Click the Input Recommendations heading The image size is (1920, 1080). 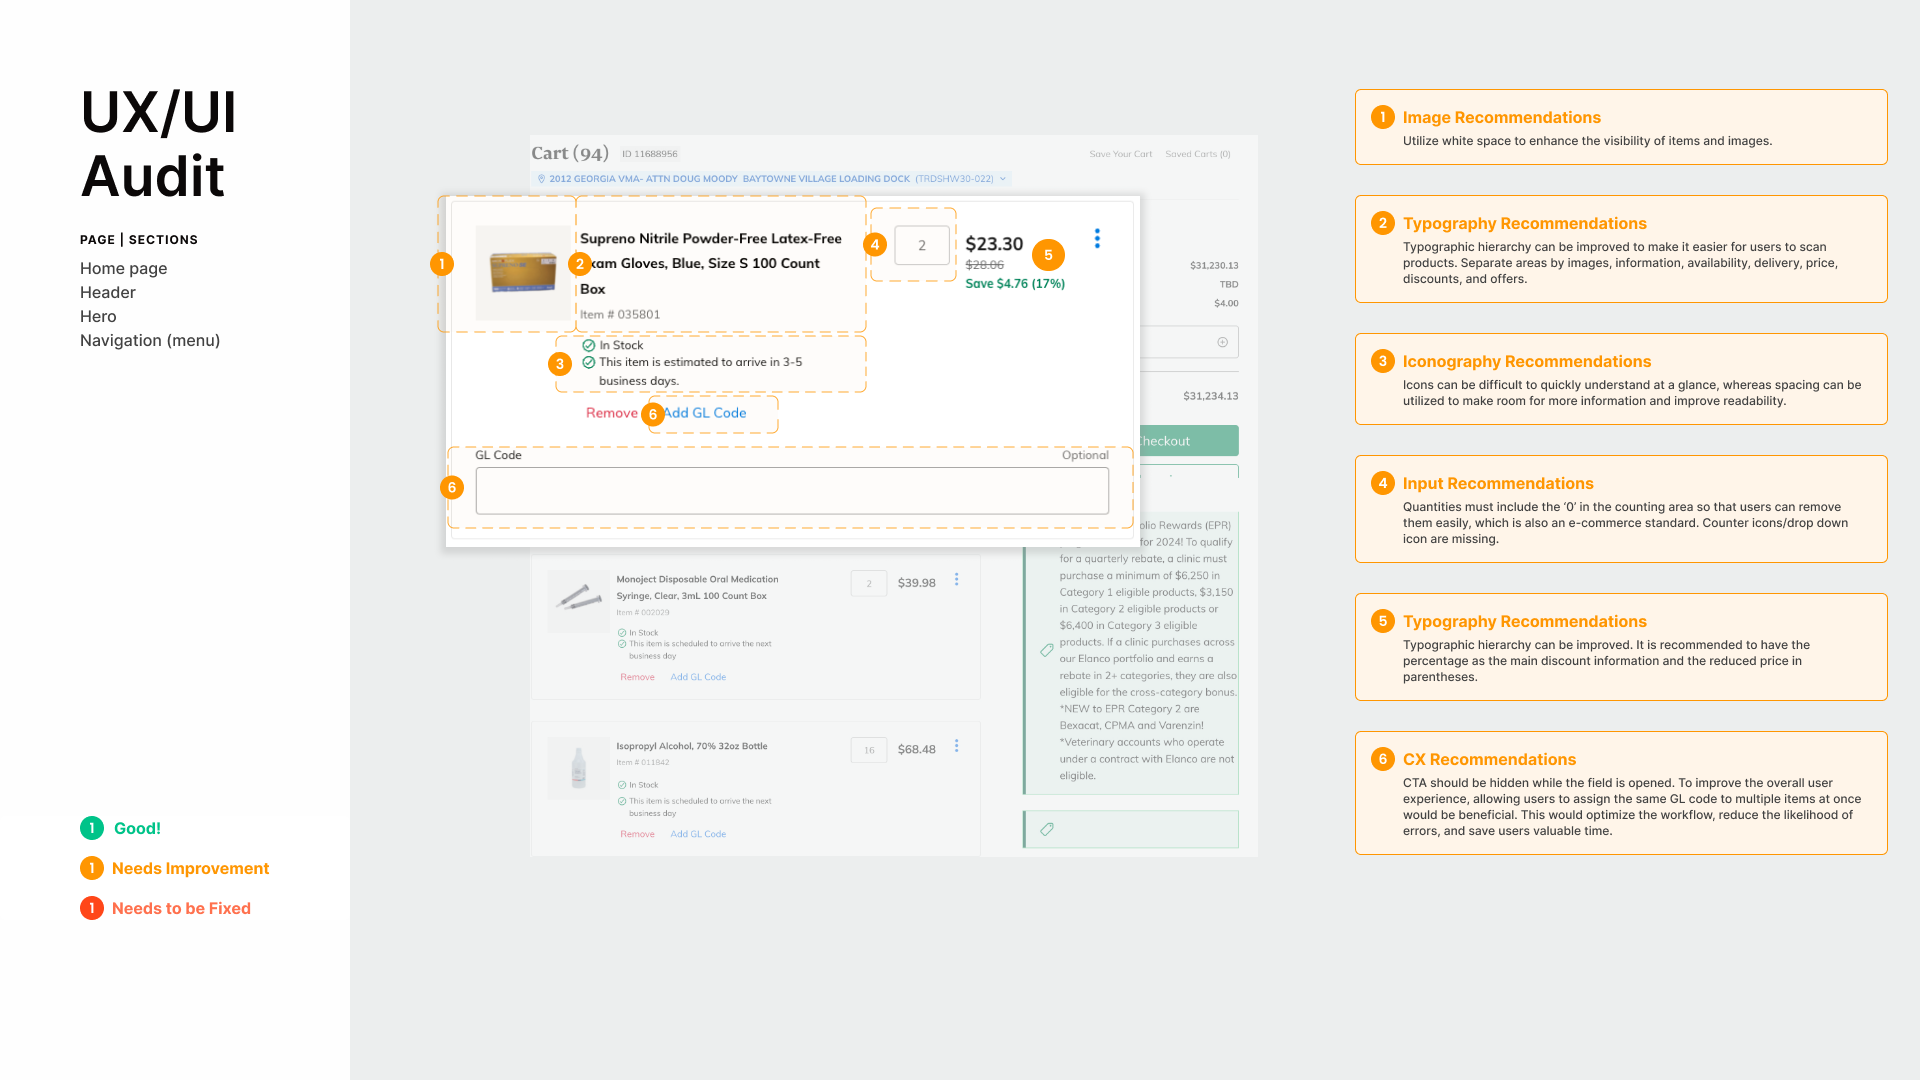[x=1498, y=484]
